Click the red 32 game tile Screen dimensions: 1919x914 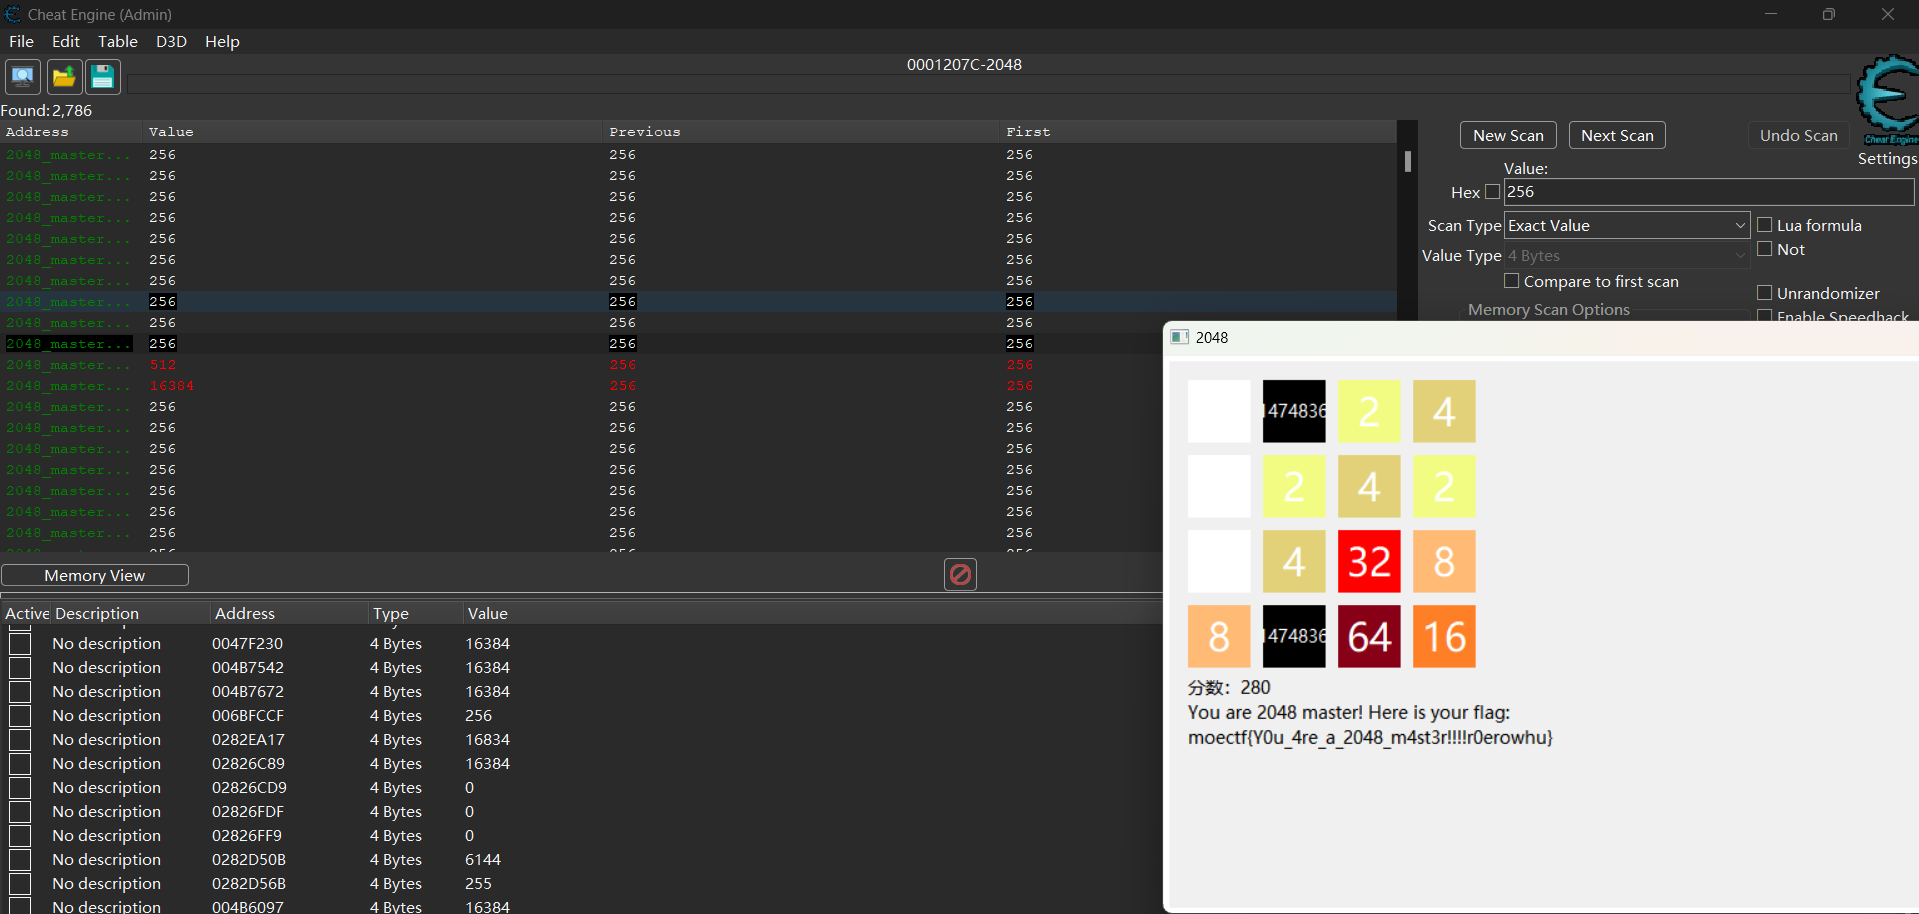[1369, 561]
